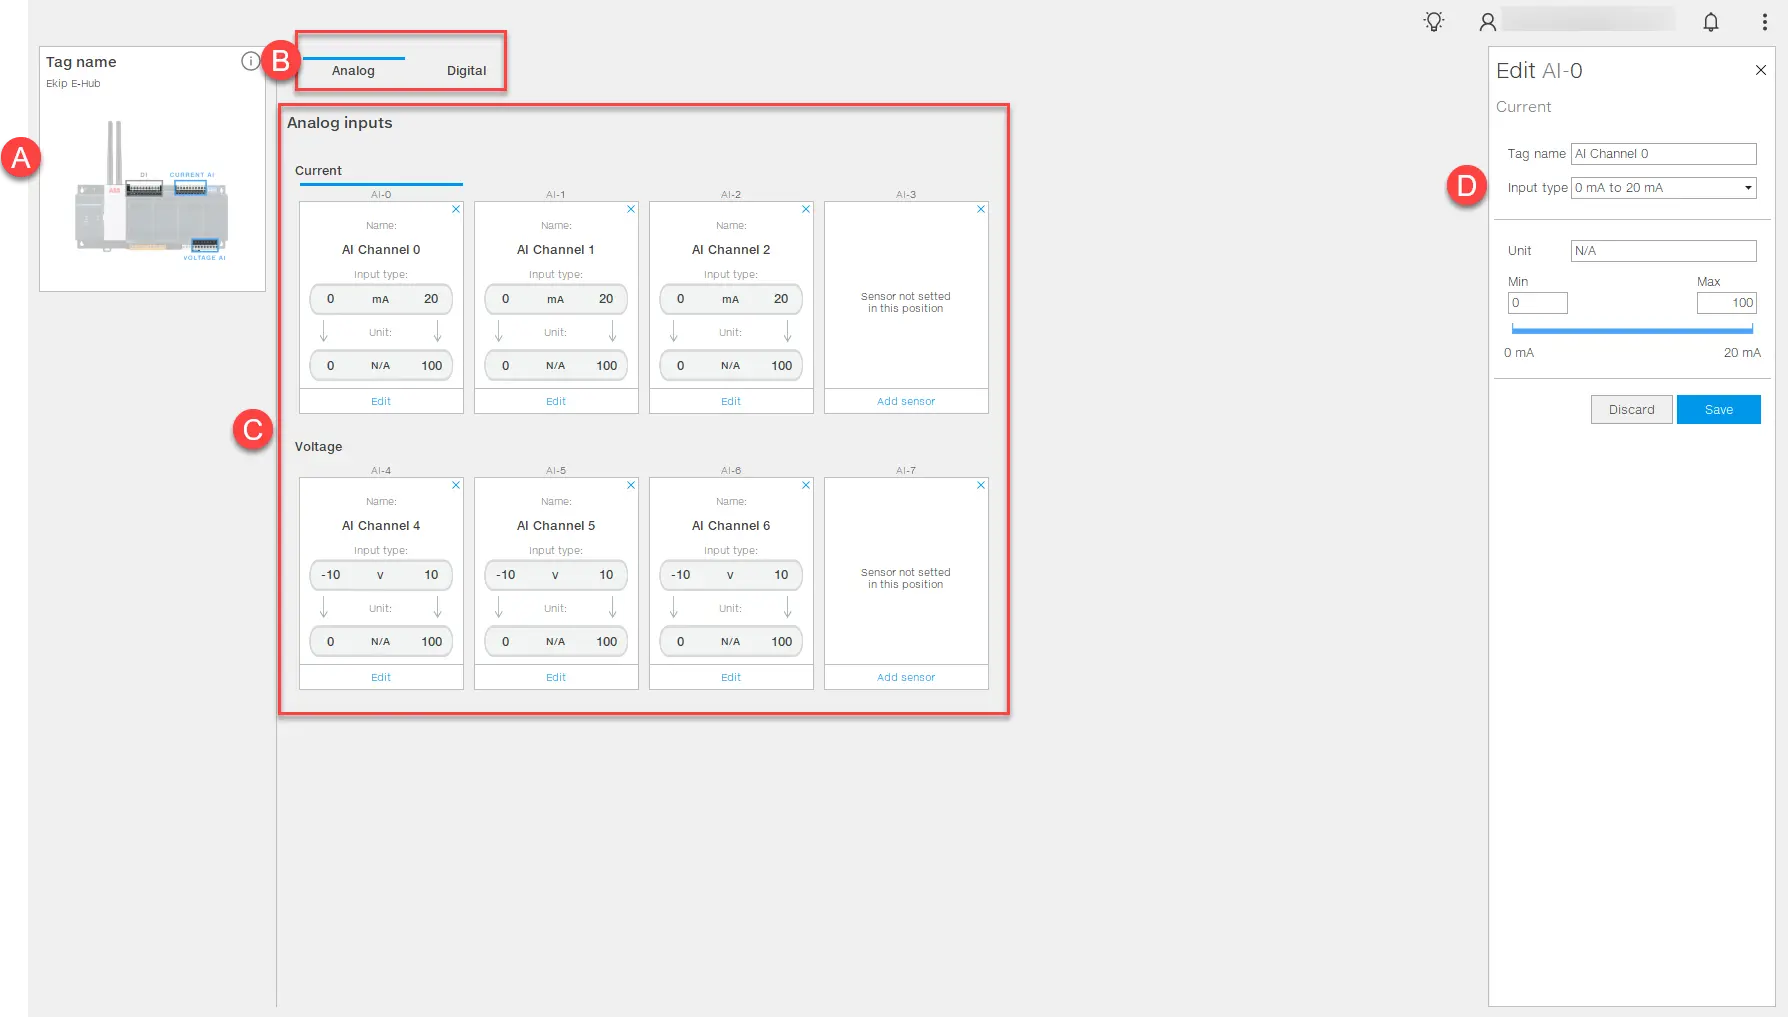Screen dimensions: 1788x1017
Task: Click the lightbulb tips icon
Action: coord(1434,22)
